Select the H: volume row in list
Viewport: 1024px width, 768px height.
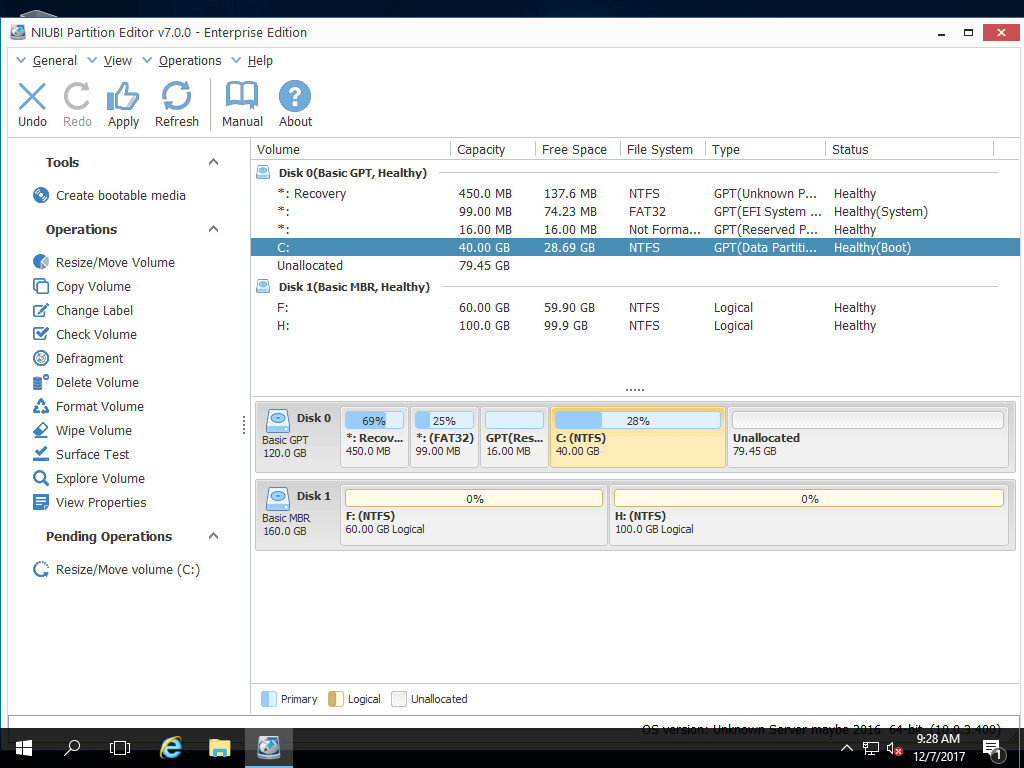[635, 325]
